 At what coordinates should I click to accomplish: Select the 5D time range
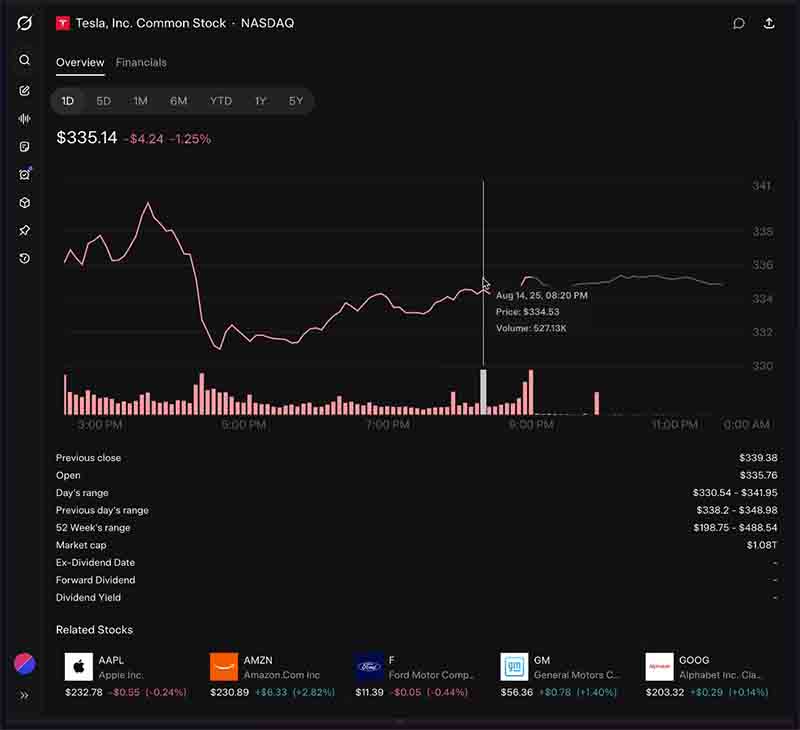point(104,101)
